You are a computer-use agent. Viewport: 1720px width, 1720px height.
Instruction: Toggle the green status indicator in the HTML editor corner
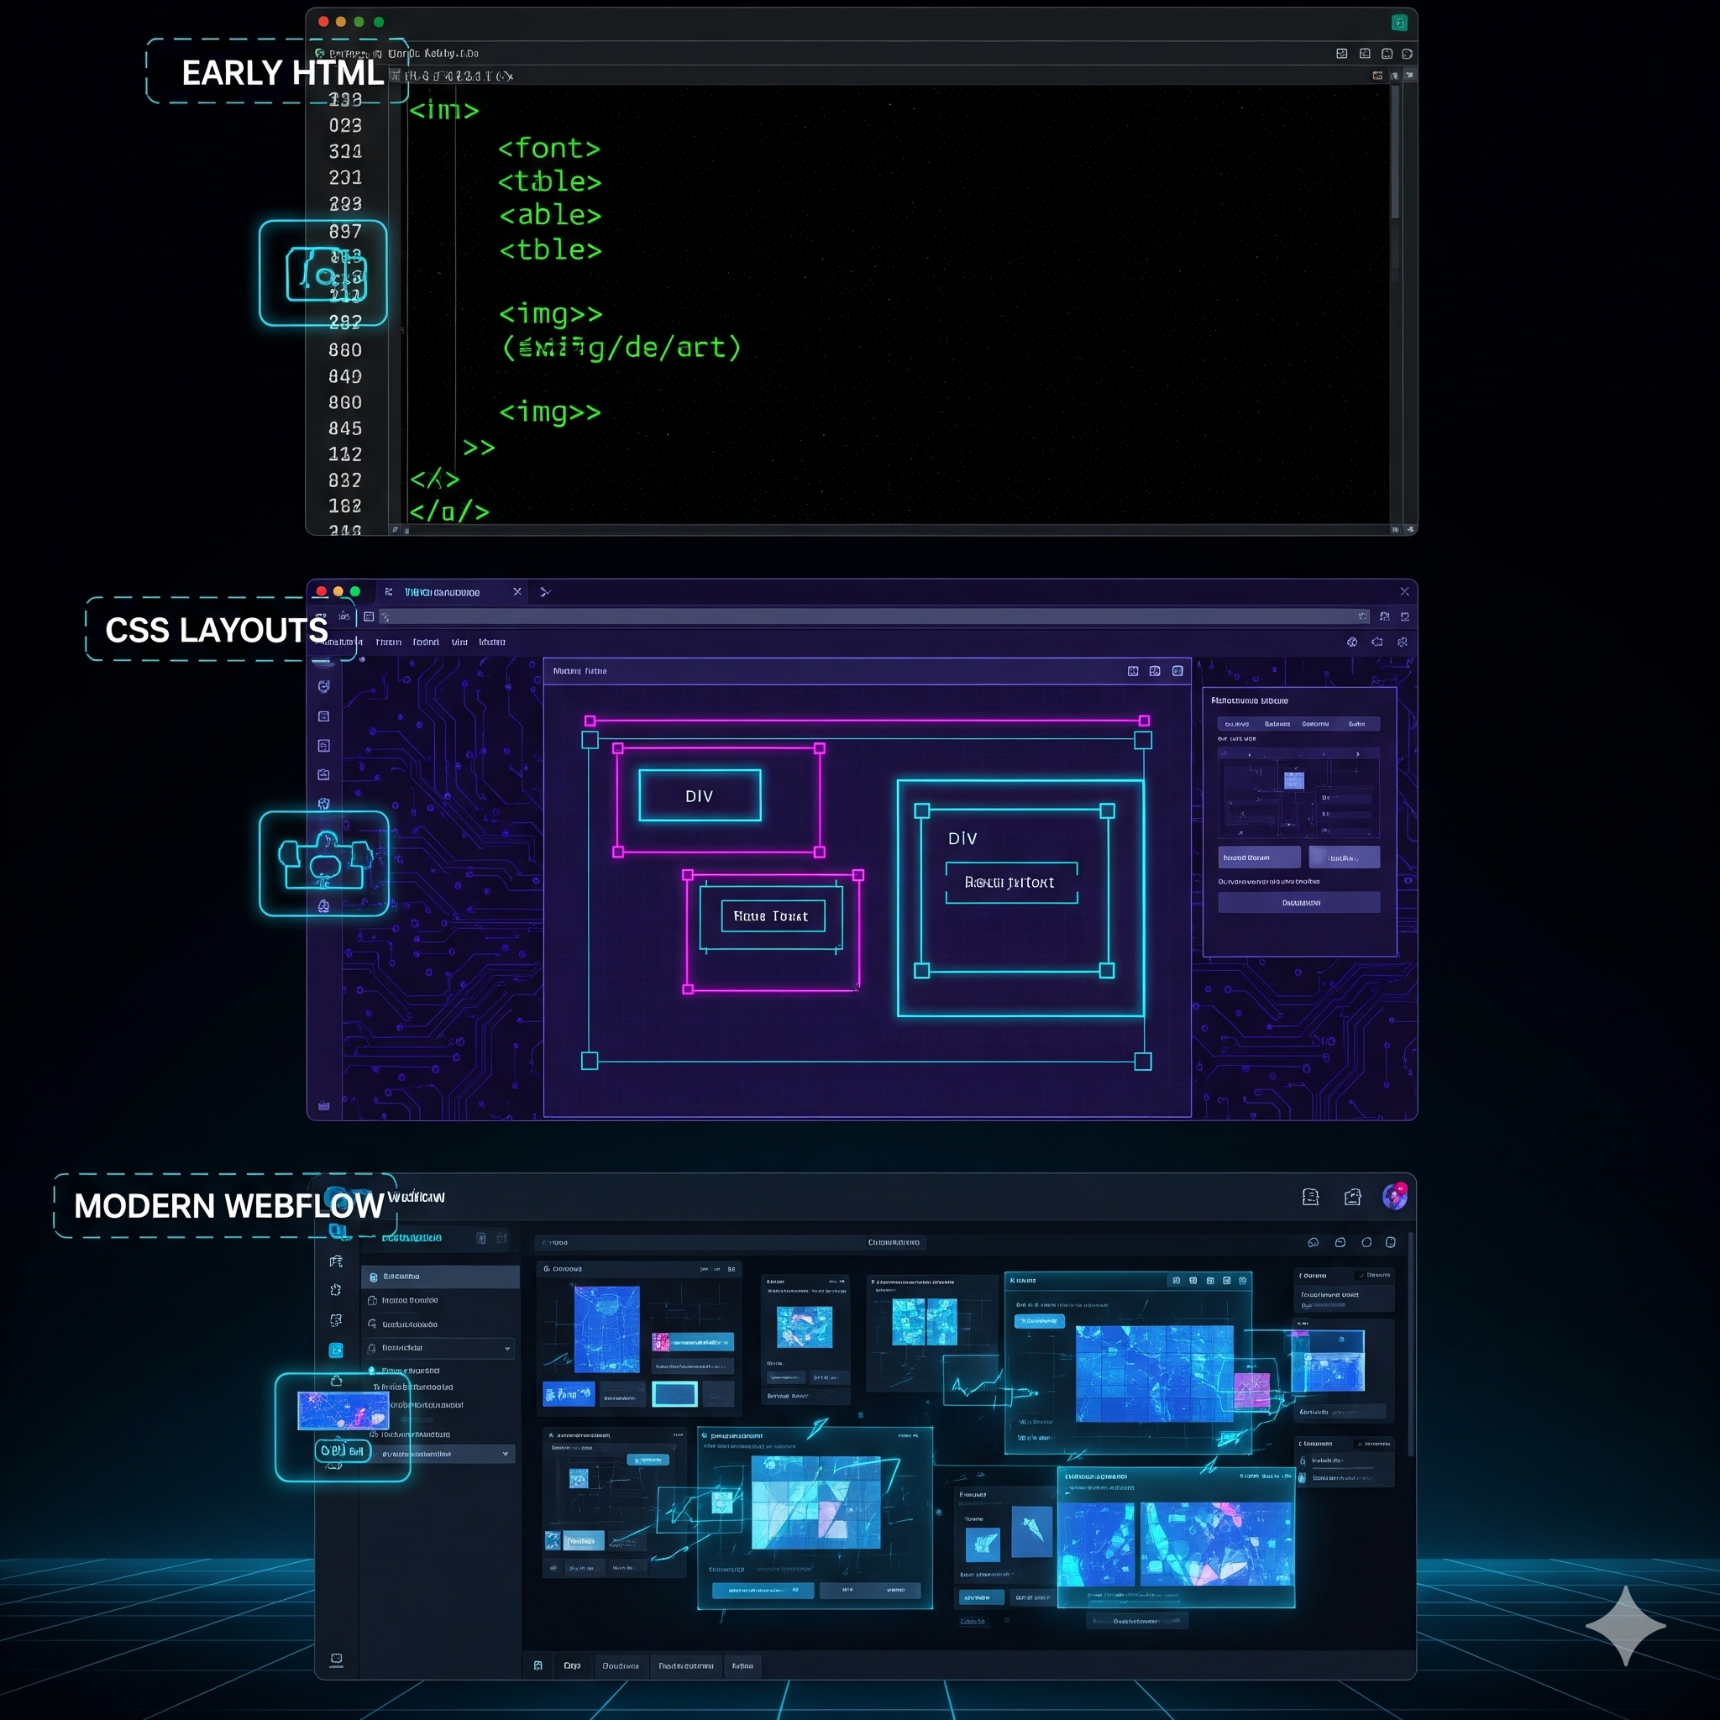tap(1399, 20)
